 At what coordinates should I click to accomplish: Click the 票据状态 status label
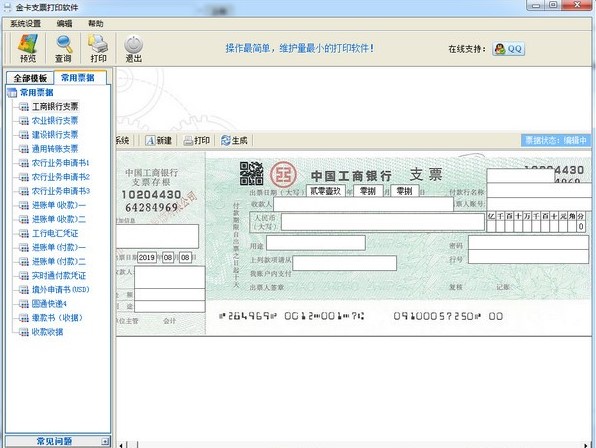[x=556, y=141]
